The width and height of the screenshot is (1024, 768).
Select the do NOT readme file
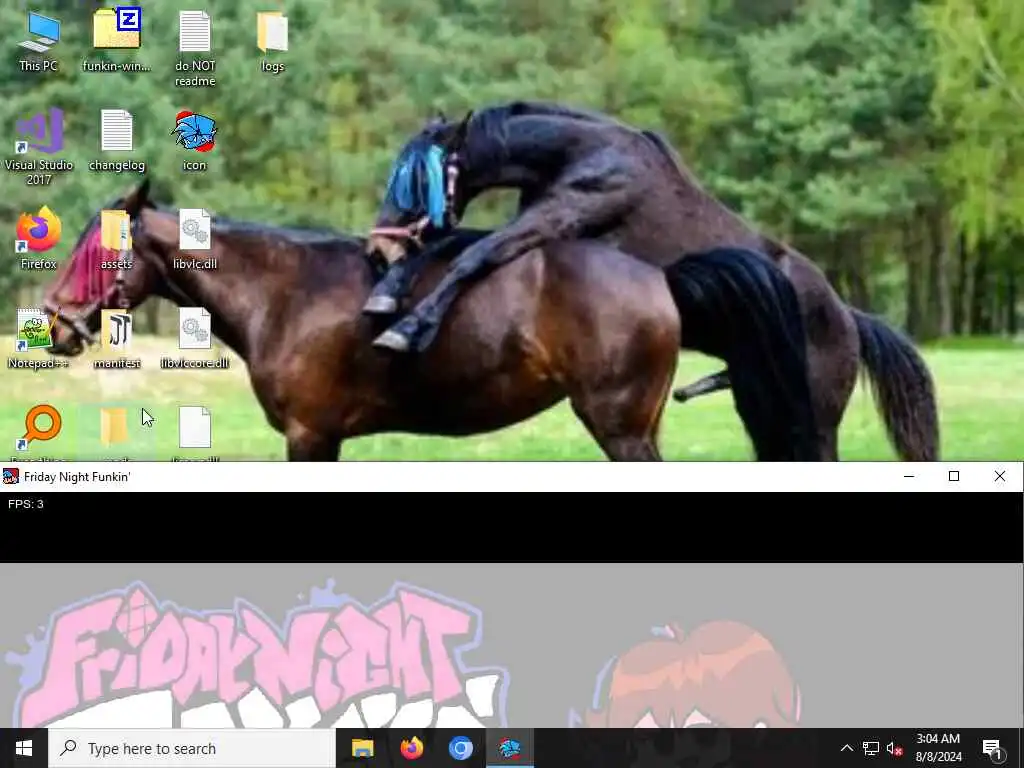[x=195, y=48]
